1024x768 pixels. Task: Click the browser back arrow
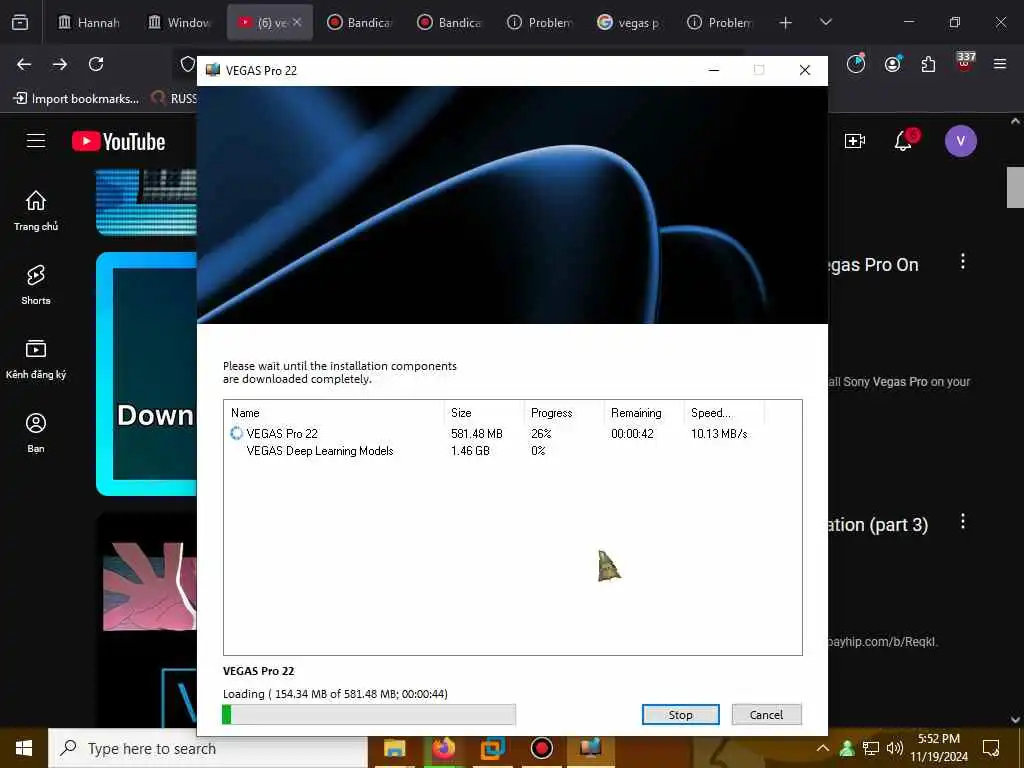pos(24,64)
